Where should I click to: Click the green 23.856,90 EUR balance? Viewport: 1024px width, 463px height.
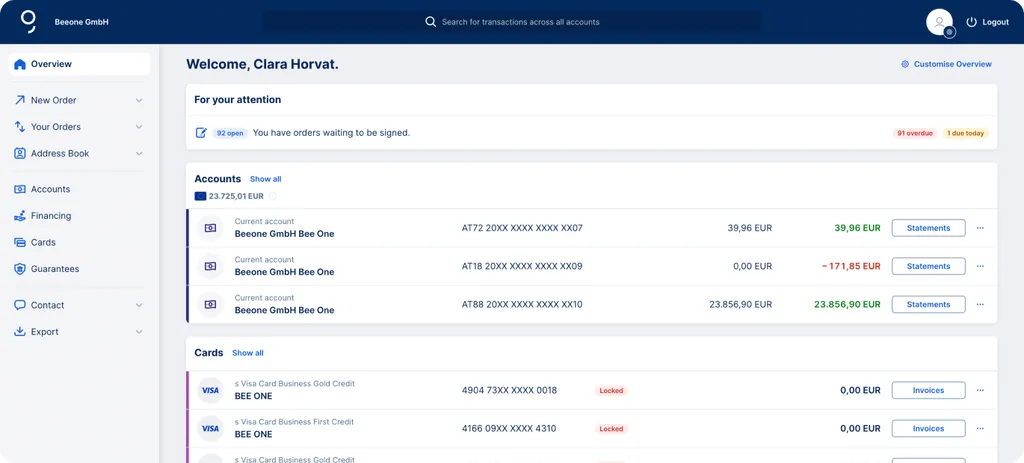(848, 304)
